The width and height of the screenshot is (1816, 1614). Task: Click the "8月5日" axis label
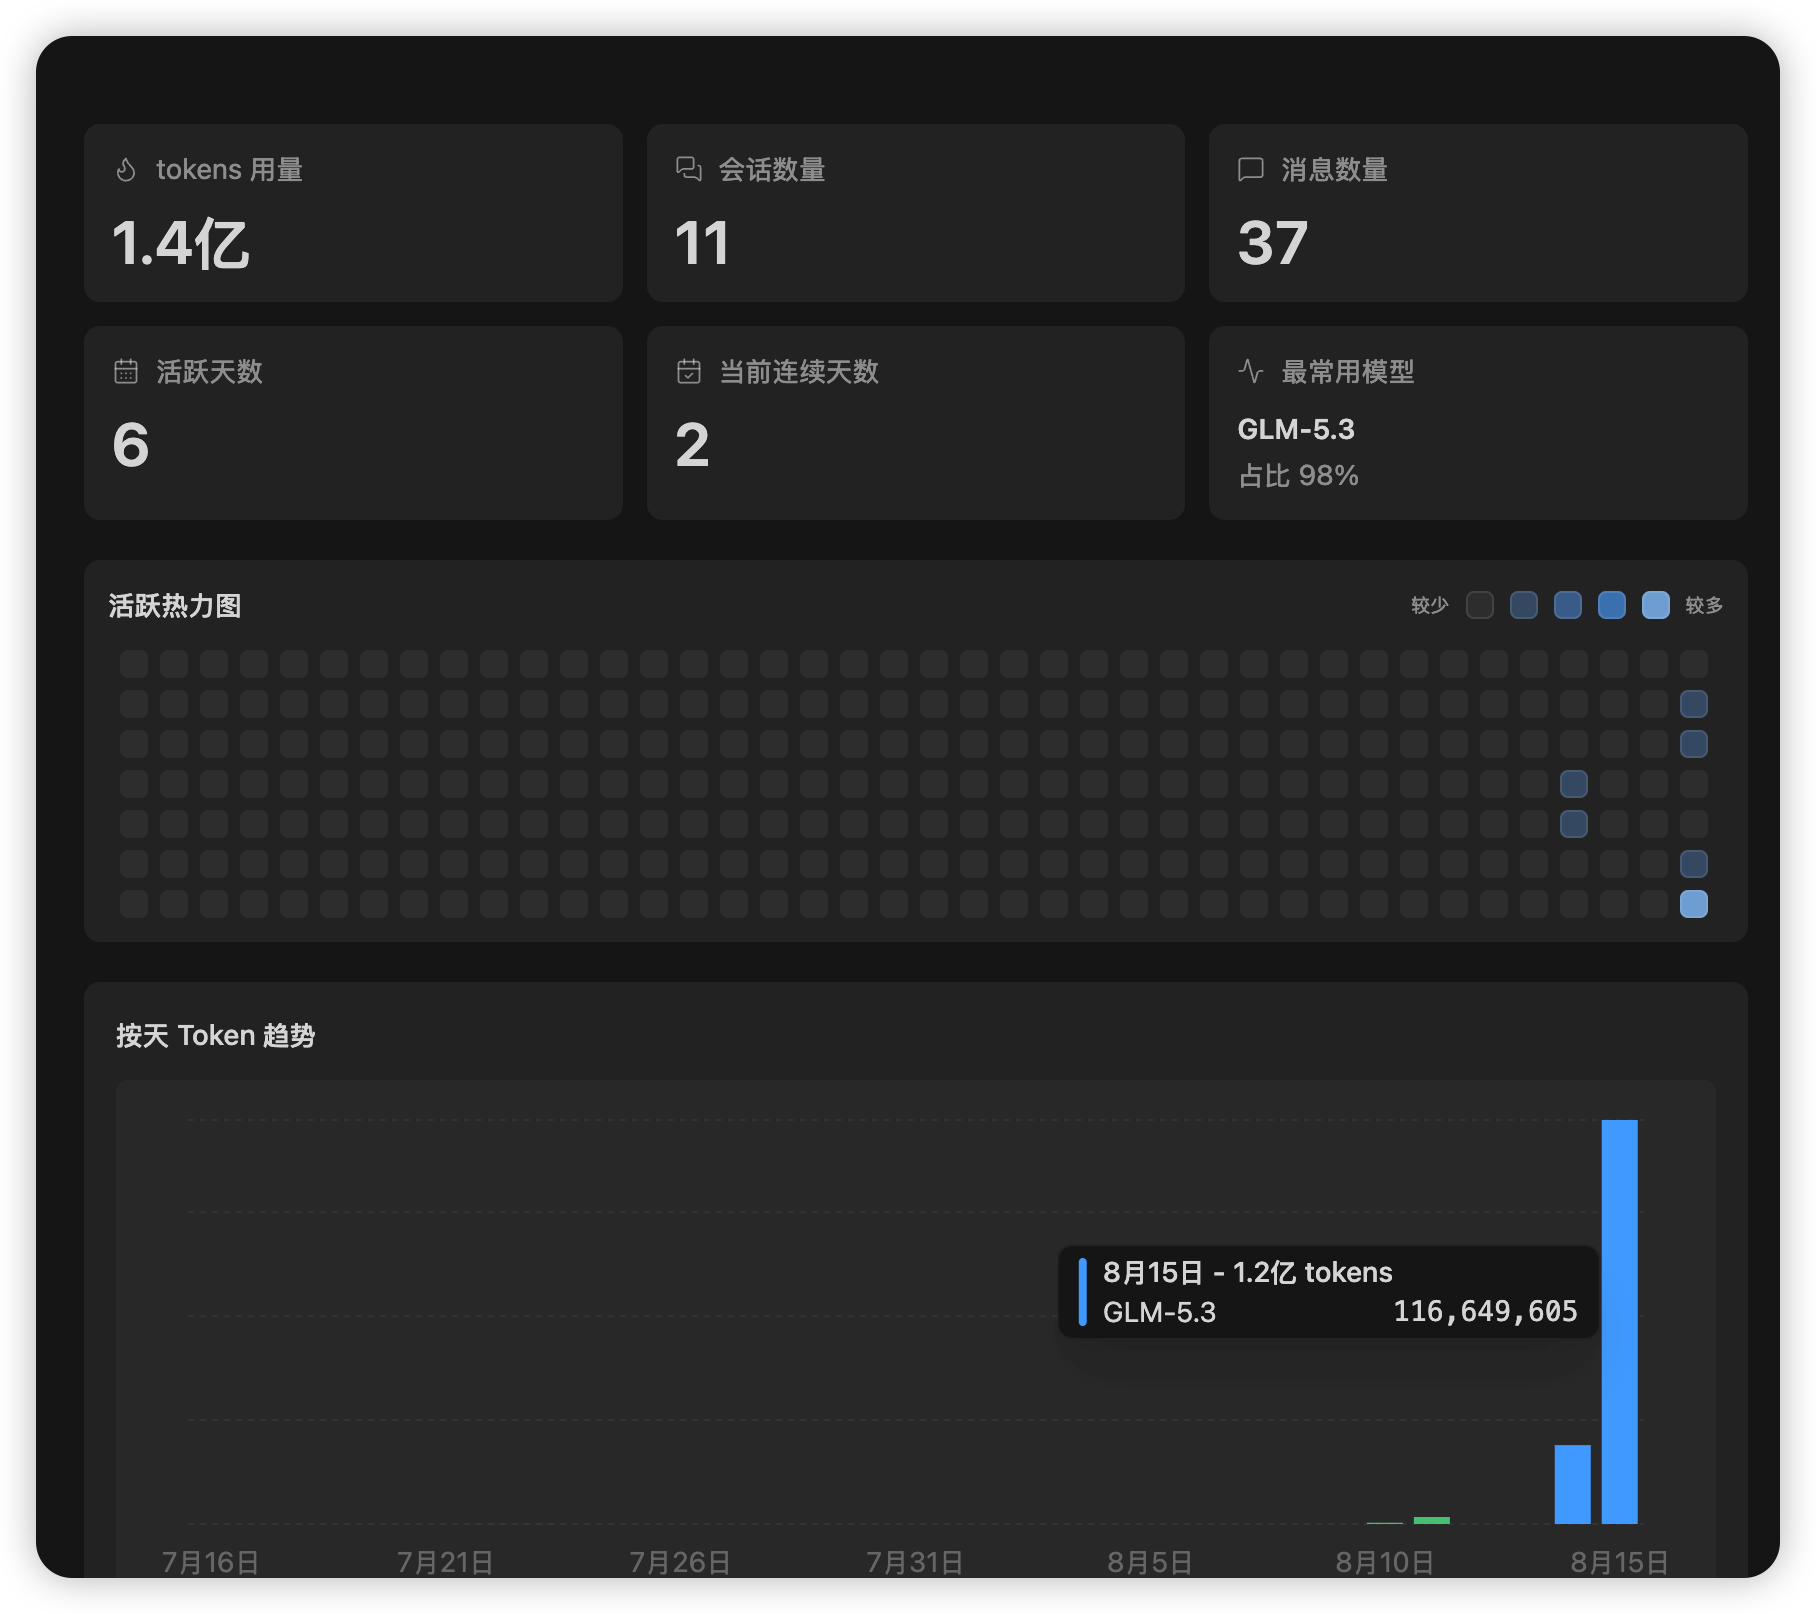[1150, 1561]
